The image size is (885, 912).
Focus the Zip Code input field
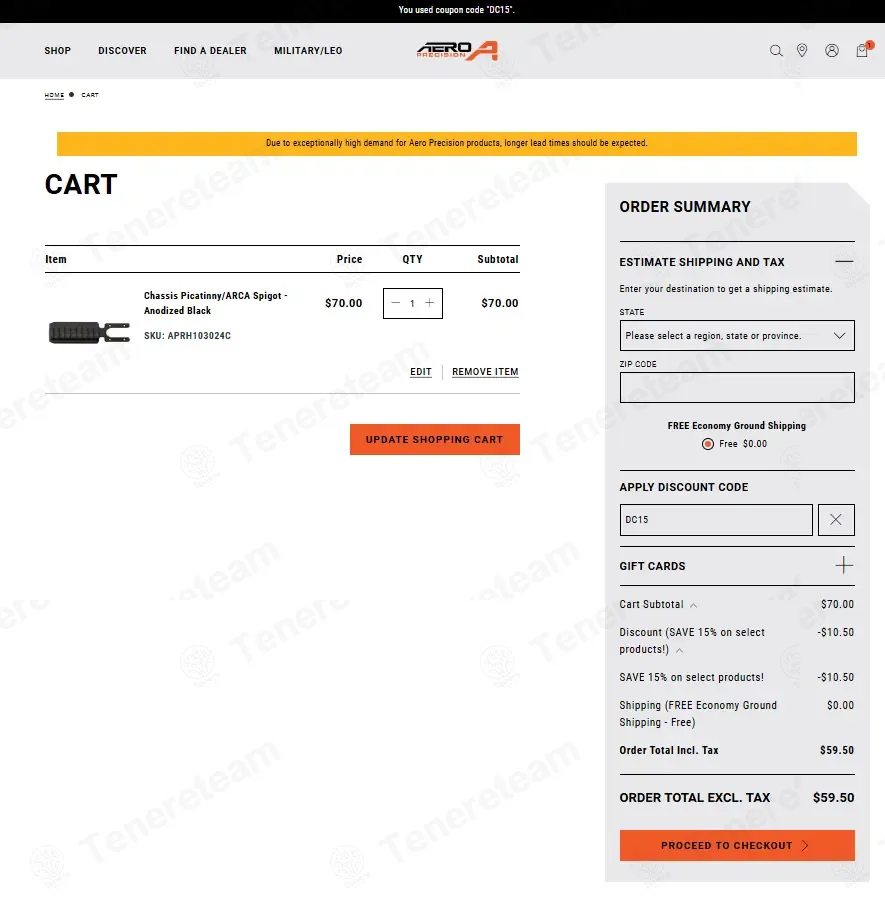pos(737,387)
